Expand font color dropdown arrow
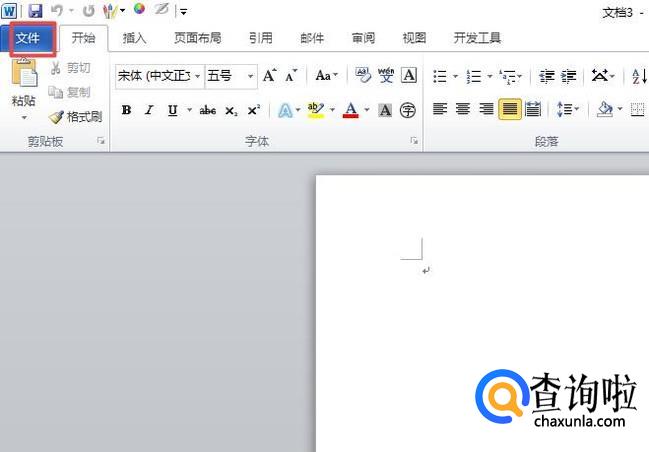The width and height of the screenshot is (649, 452). pyautogui.click(x=367, y=110)
